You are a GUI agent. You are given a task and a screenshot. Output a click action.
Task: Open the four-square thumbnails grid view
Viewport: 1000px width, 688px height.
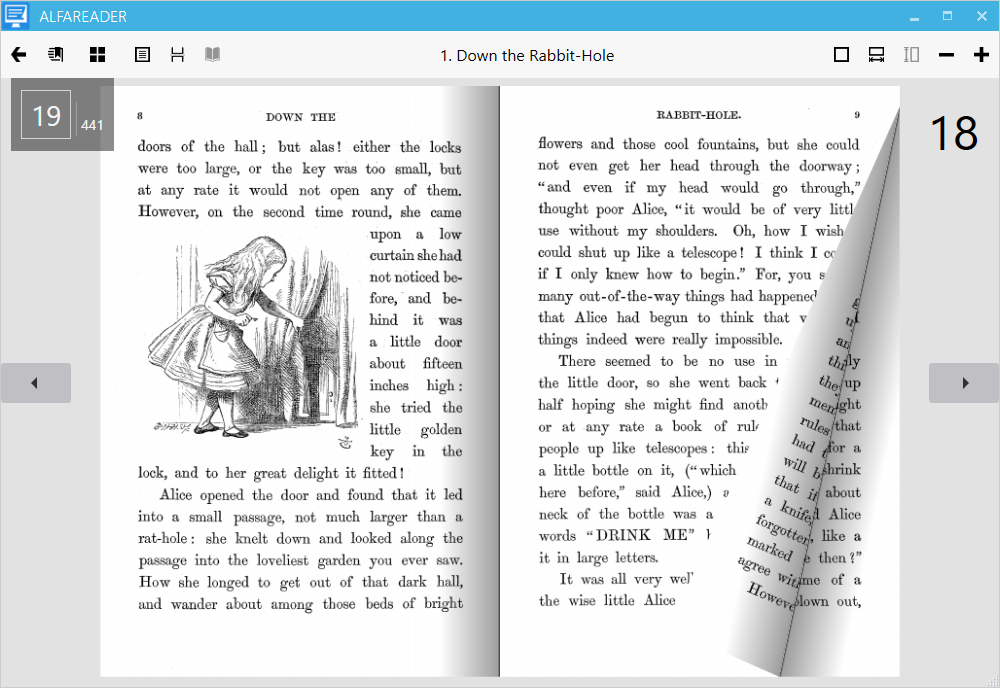click(x=97, y=55)
